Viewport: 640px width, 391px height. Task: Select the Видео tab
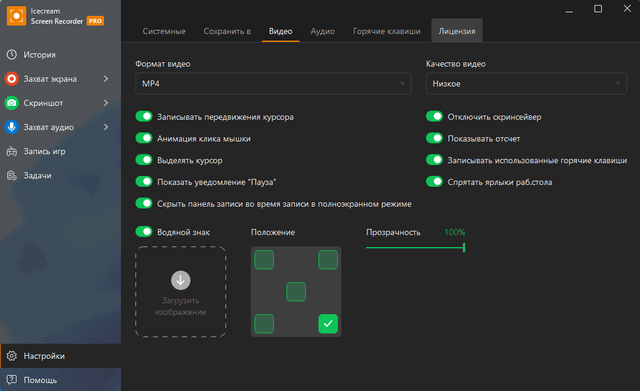(x=280, y=31)
